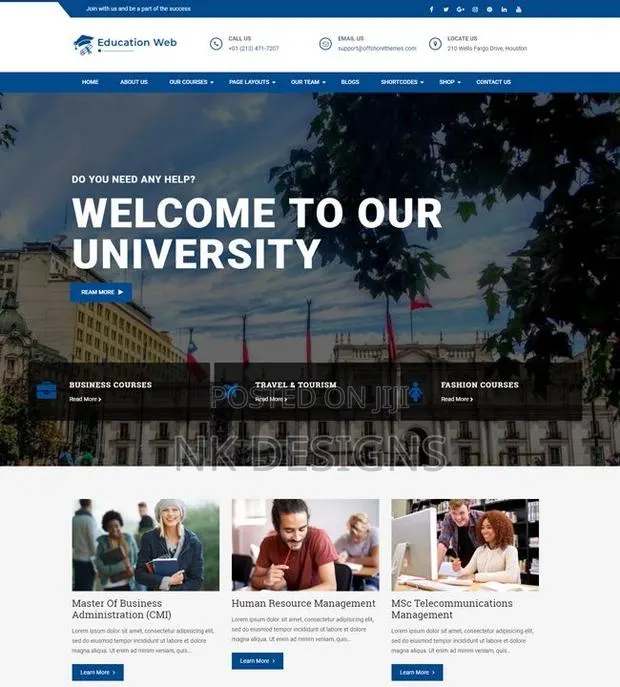Screen dimensions: 620x687
Task: Click Learn More under Human Resource Management
Action: coord(257,661)
